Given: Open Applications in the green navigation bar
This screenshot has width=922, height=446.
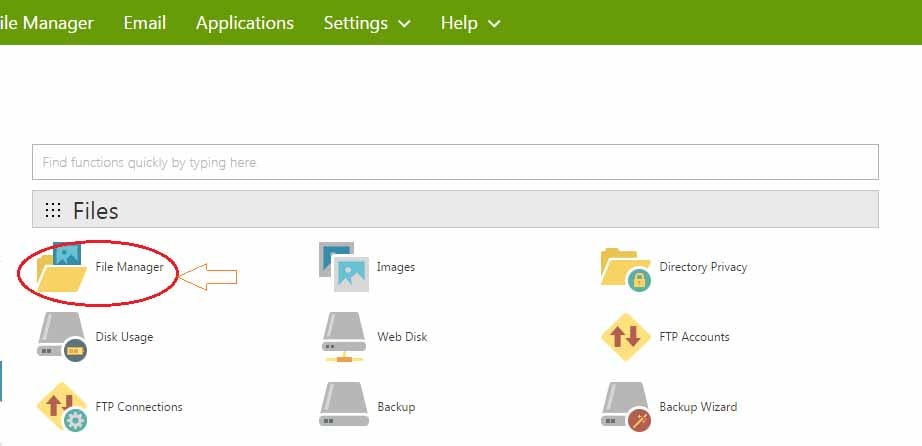Looking at the screenshot, I should (245, 22).
